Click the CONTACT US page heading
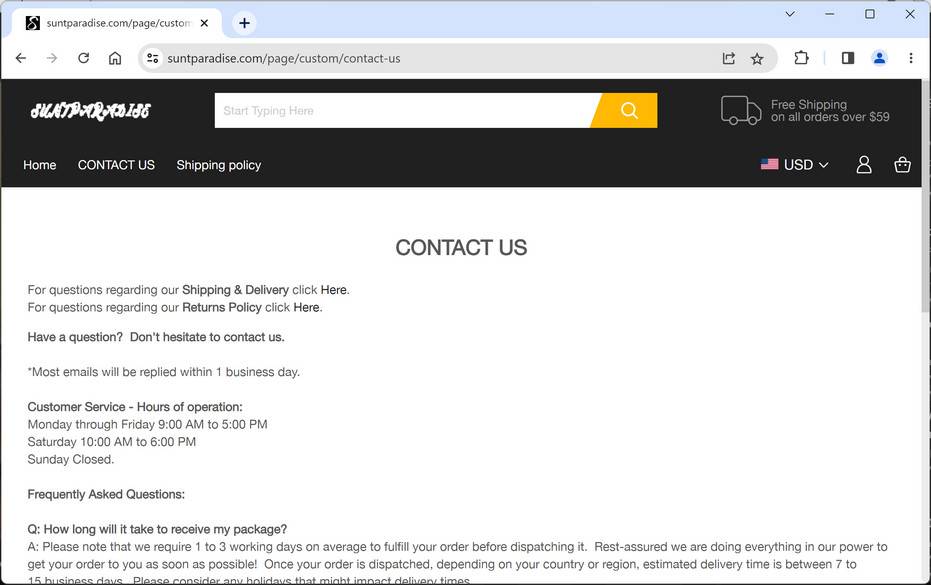931x585 pixels. pos(461,248)
